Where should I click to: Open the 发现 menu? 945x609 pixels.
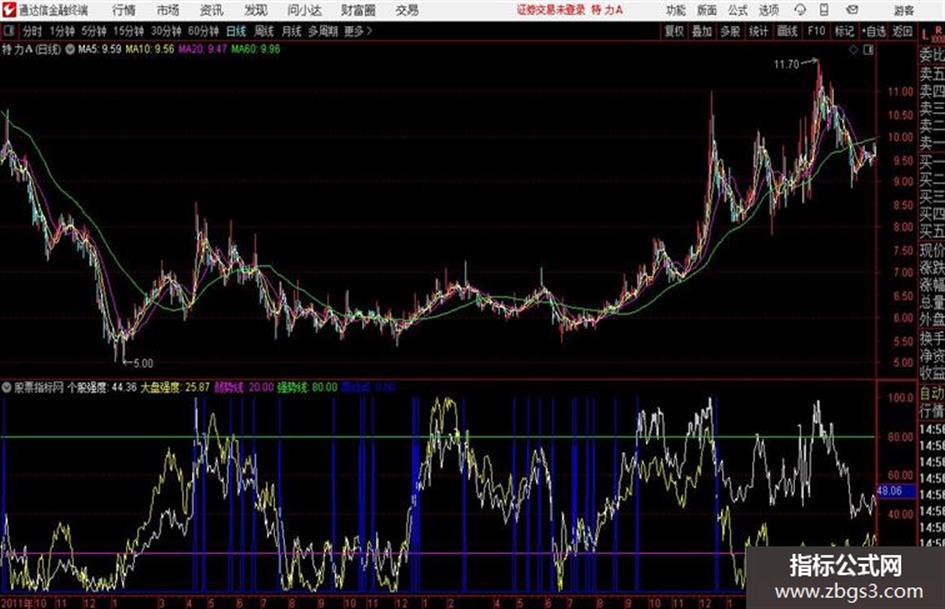point(256,10)
